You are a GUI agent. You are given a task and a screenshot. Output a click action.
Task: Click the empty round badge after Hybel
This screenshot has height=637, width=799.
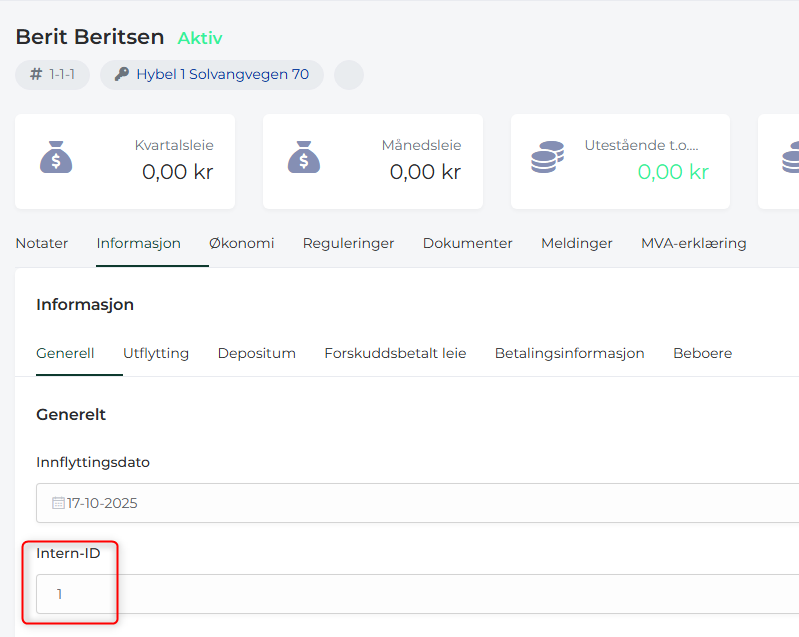pos(349,75)
